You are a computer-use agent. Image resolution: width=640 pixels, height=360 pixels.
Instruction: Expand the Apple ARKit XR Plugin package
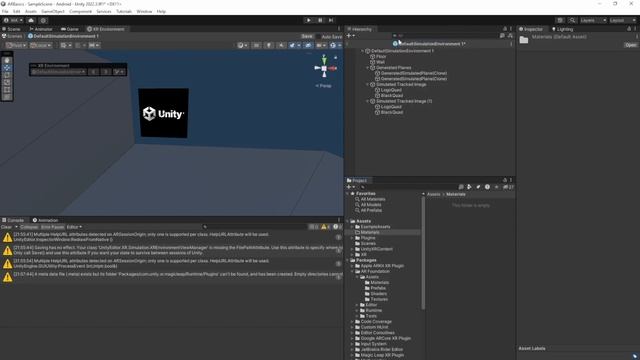[x=352, y=266]
